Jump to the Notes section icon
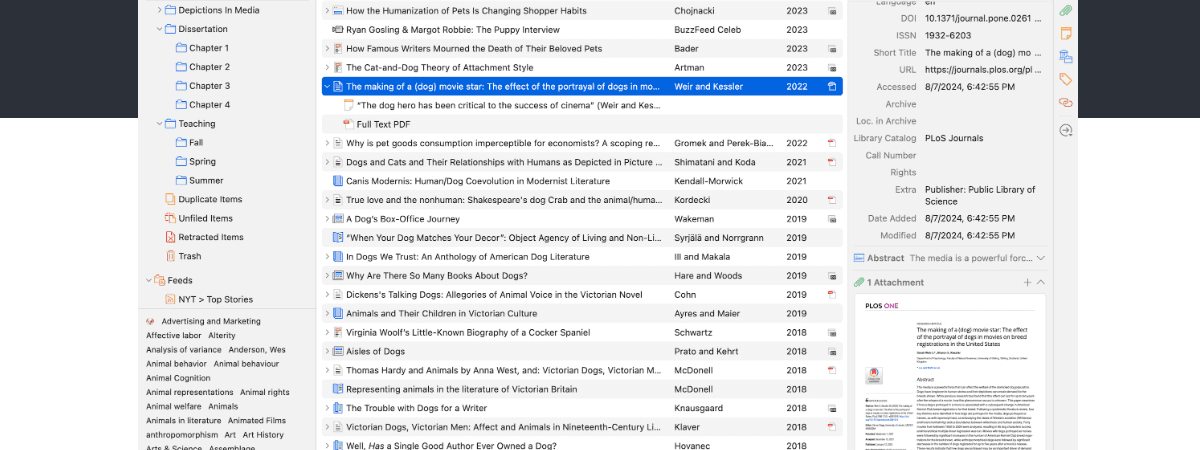The image size is (1200, 450). tap(1065, 34)
